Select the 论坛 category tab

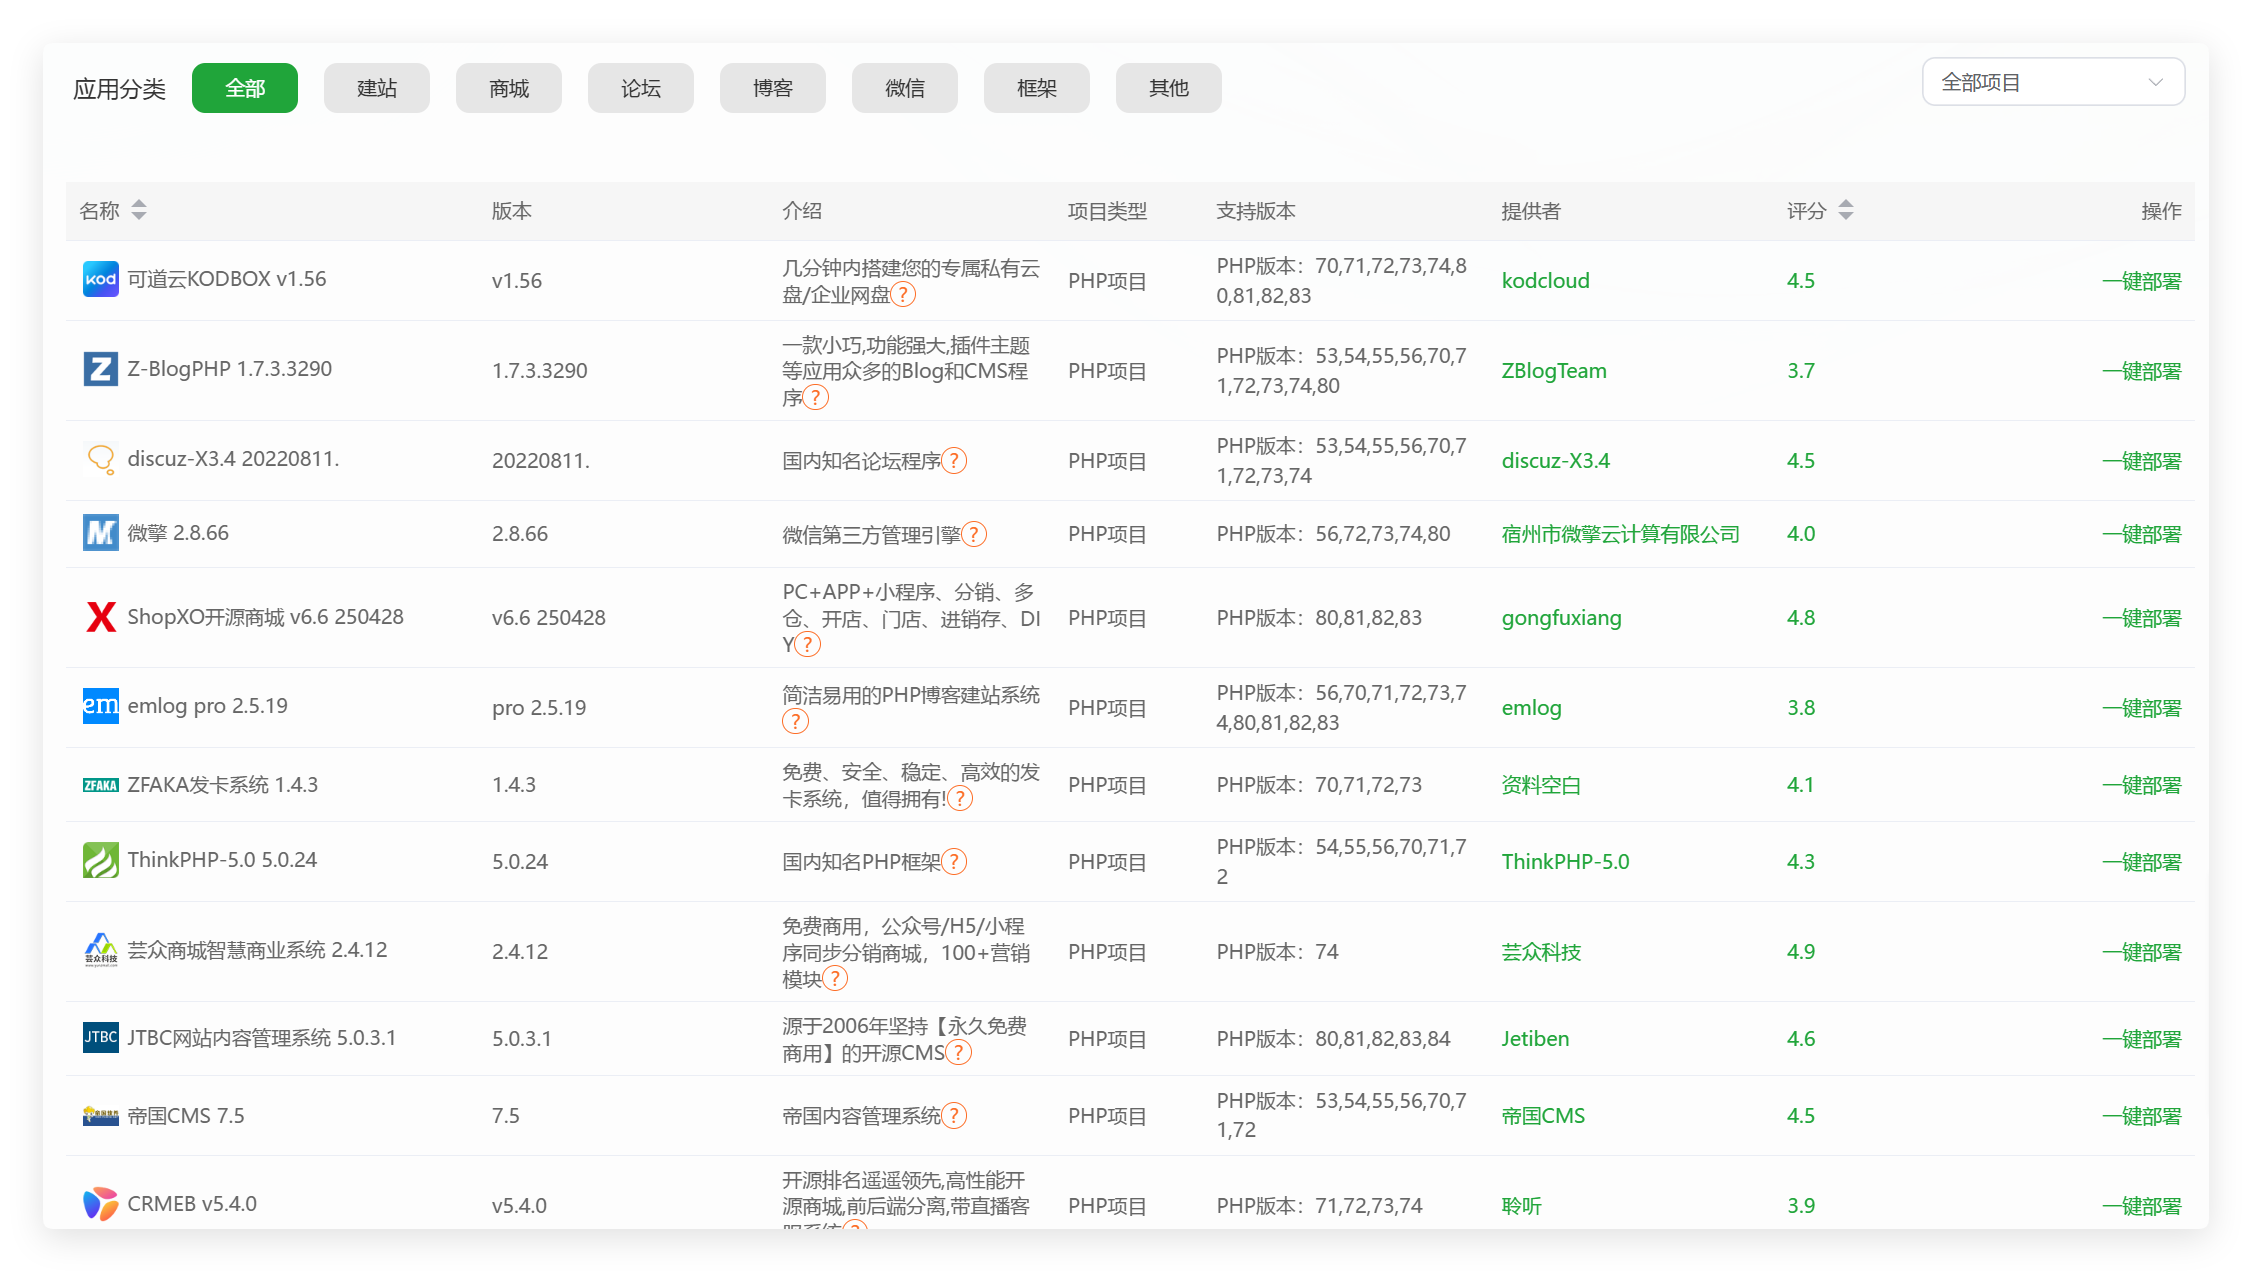641,88
